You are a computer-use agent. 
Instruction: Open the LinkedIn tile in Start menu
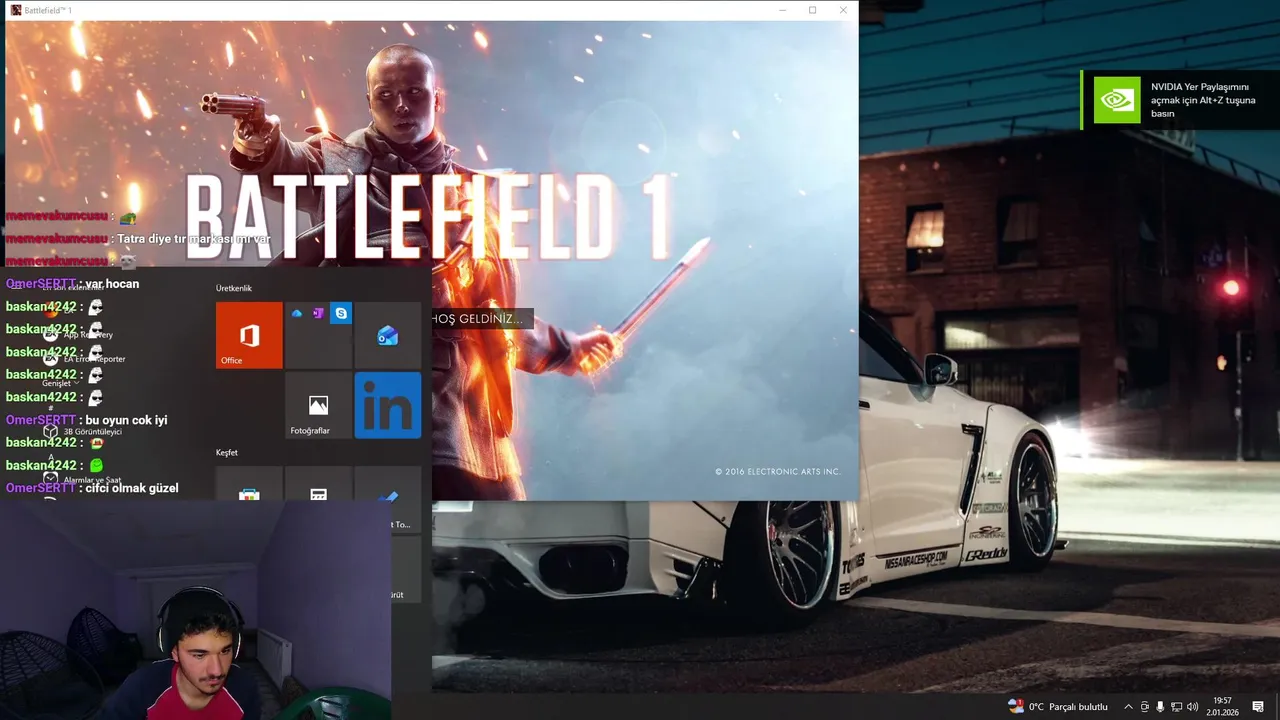[x=388, y=405]
